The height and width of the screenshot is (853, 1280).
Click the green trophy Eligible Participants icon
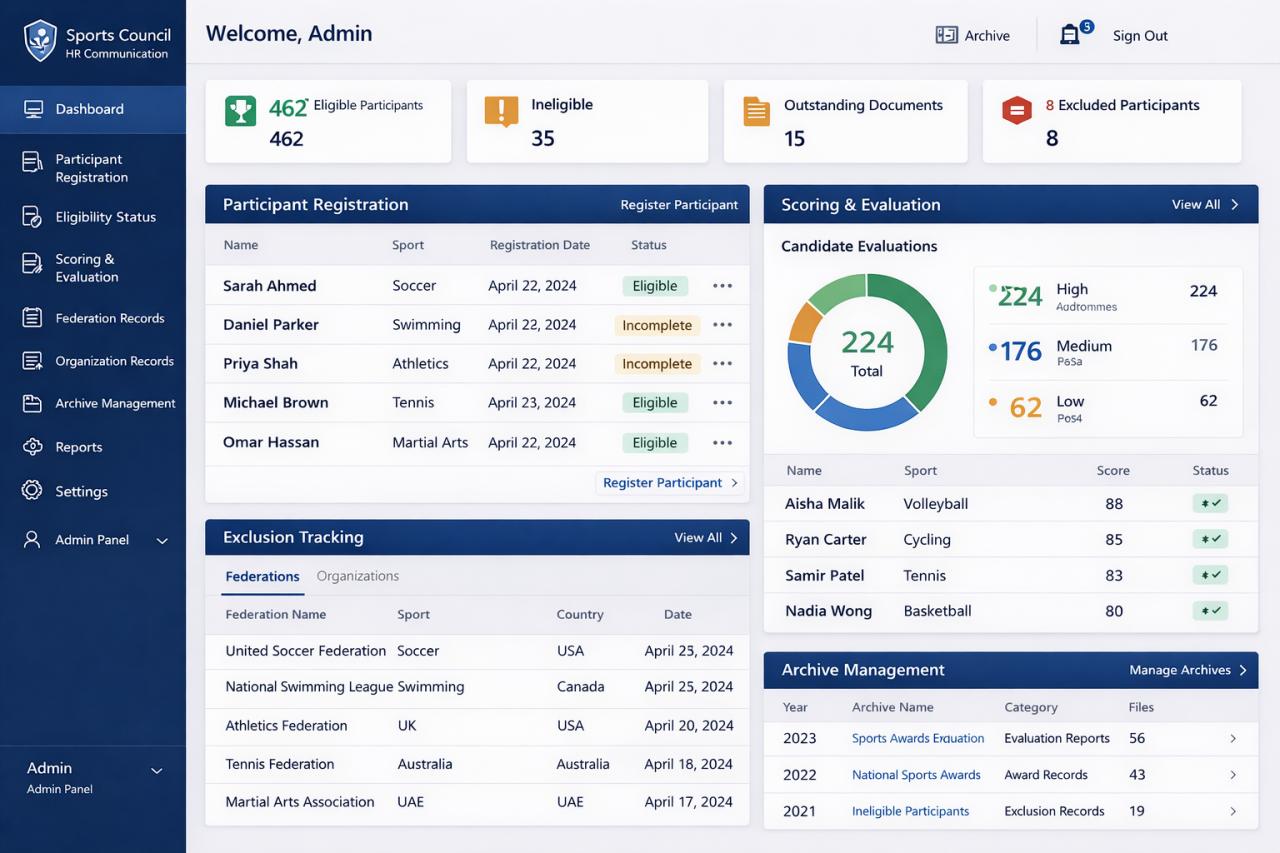click(240, 110)
